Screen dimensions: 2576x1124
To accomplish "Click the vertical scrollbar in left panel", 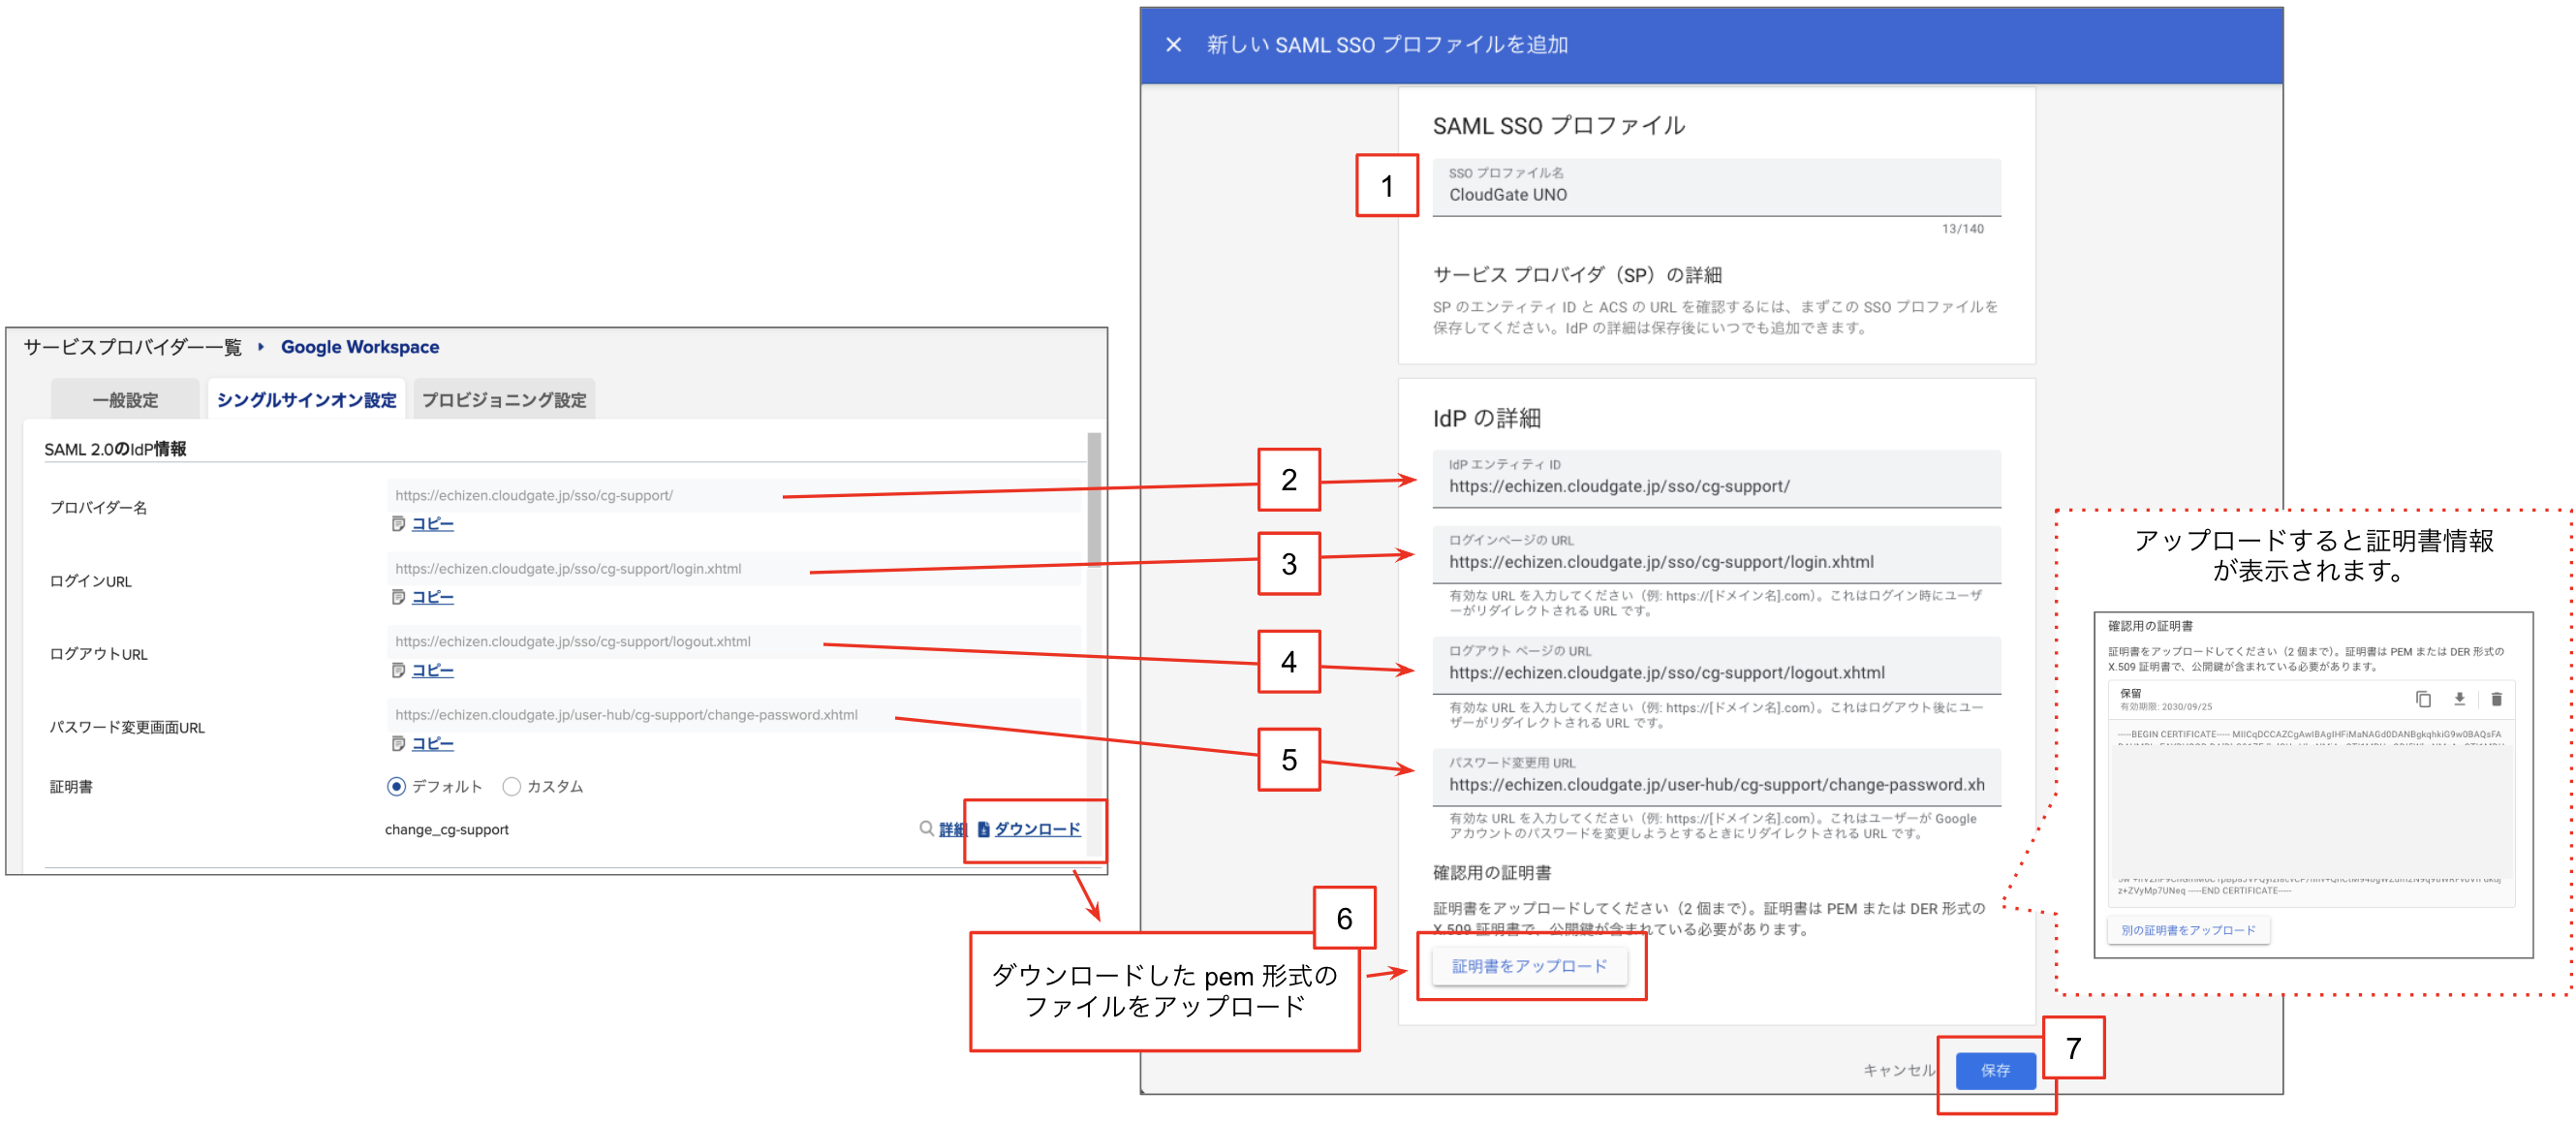I will coord(1094,499).
